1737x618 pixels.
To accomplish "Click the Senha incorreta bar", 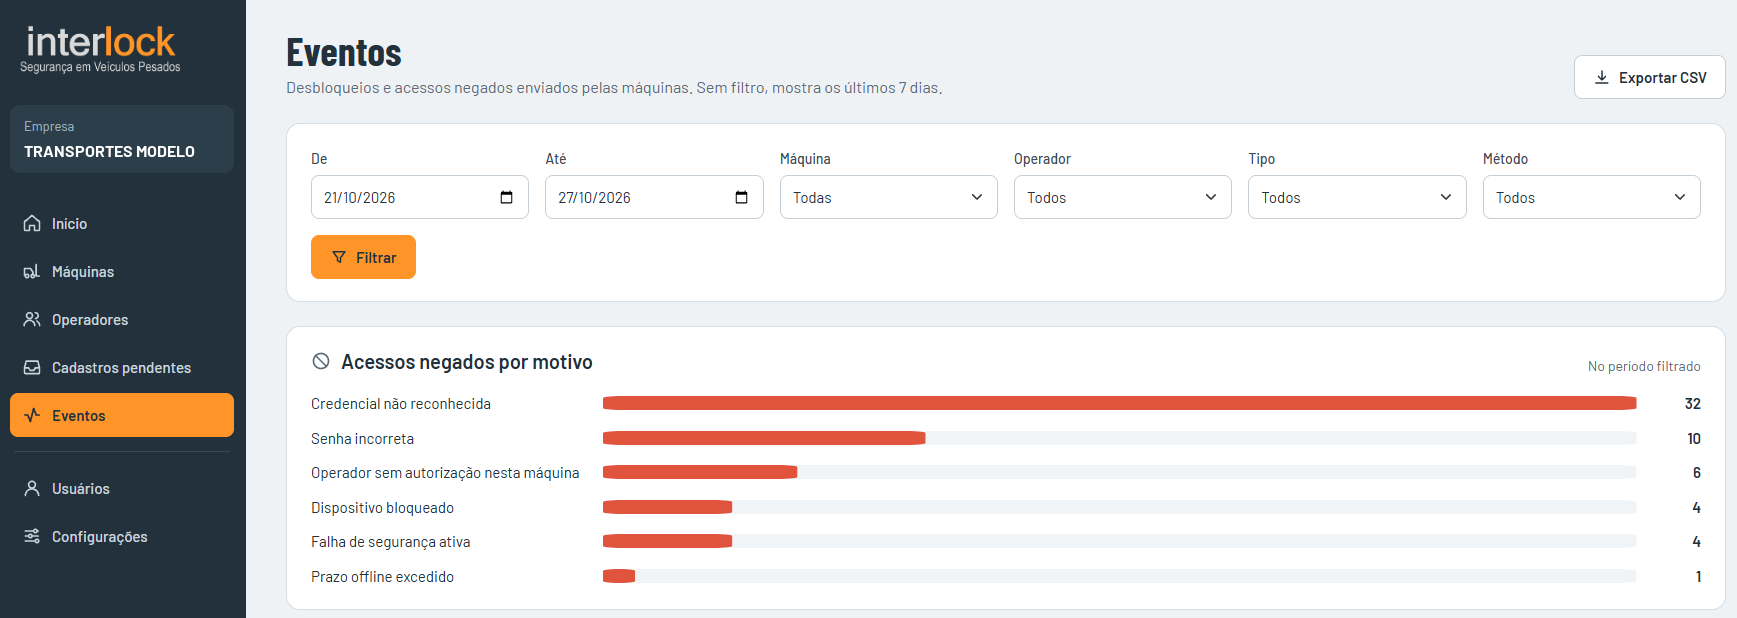I will tap(764, 438).
